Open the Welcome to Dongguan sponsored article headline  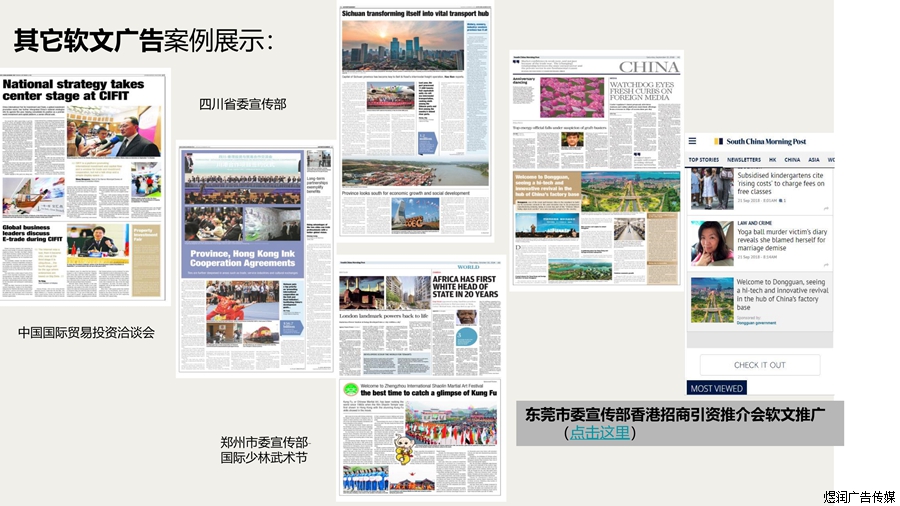point(782,294)
